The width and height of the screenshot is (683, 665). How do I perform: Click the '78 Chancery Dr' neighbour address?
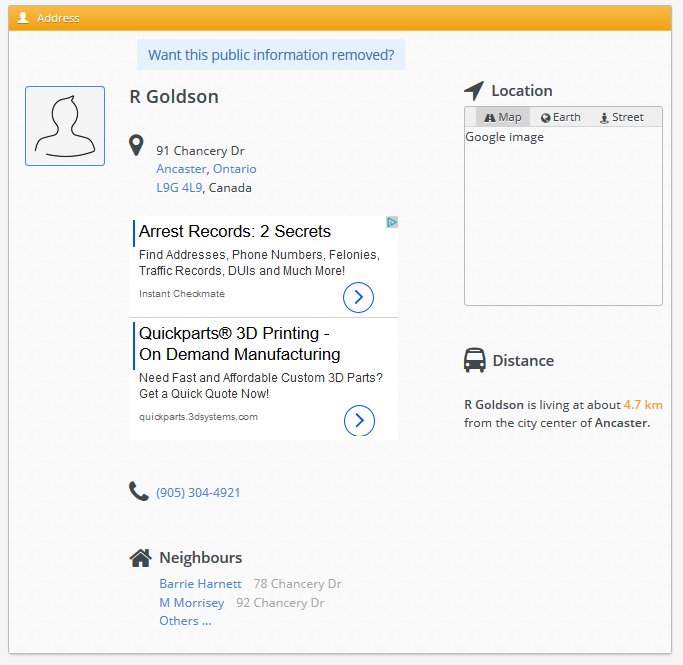(x=298, y=584)
